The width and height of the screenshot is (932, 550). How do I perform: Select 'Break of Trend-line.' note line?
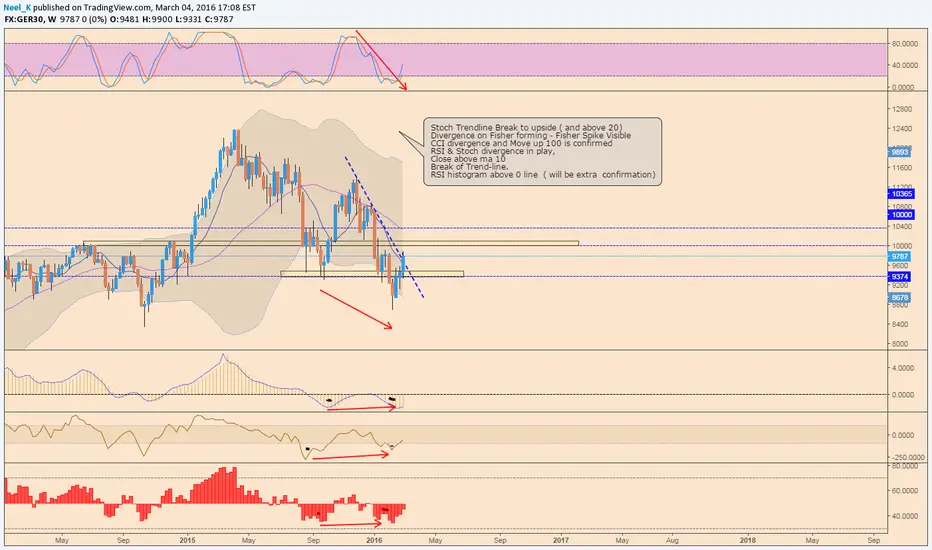coord(470,167)
